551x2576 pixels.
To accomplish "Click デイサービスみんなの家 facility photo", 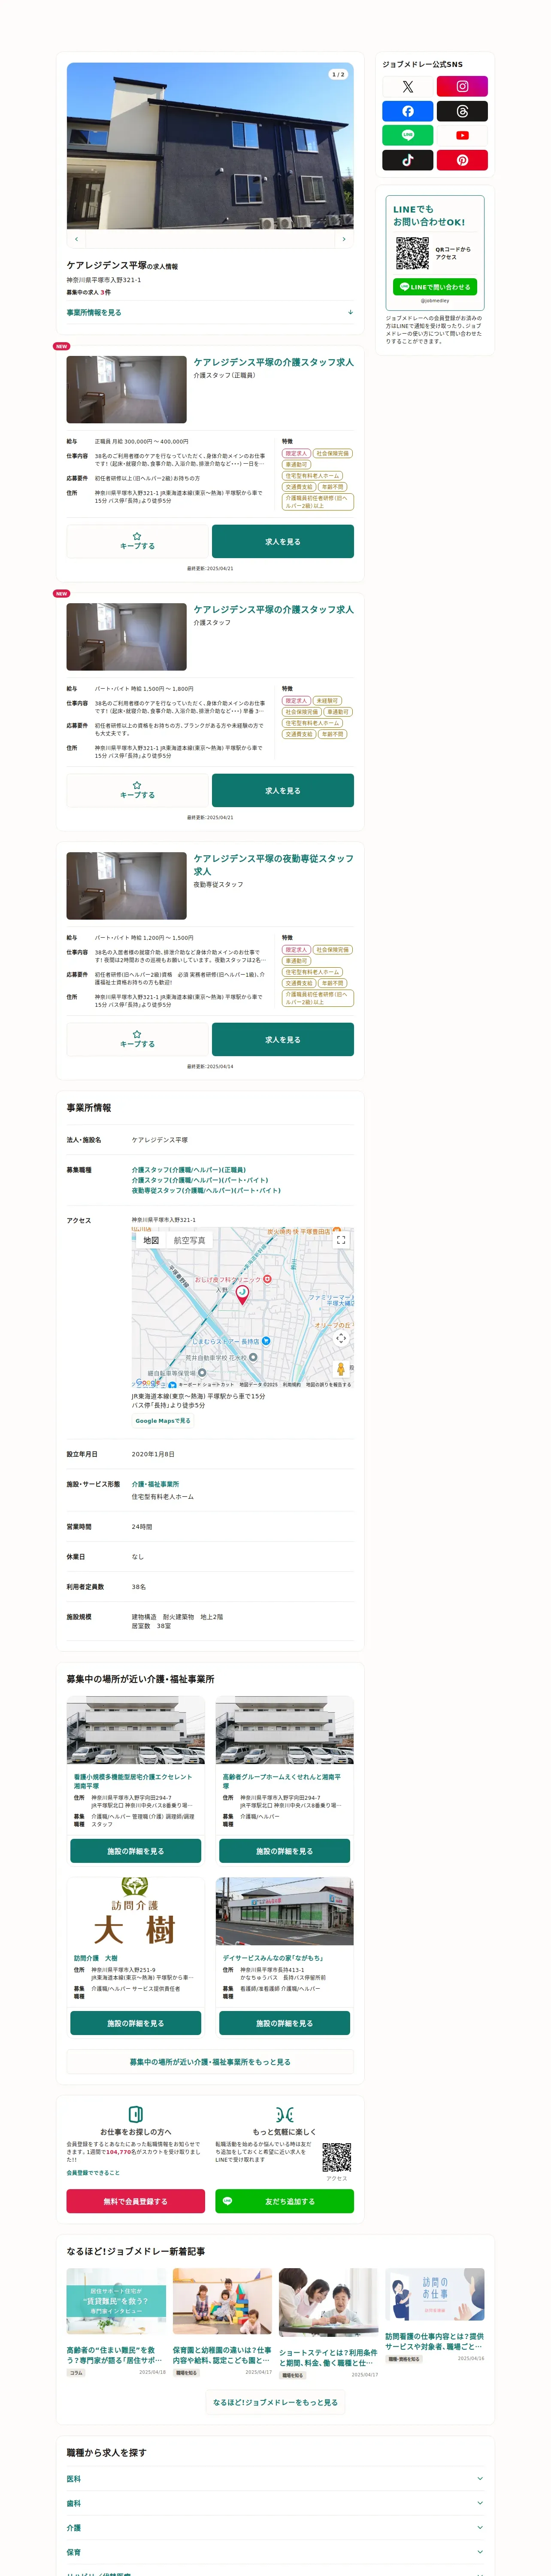I will tap(284, 1912).
